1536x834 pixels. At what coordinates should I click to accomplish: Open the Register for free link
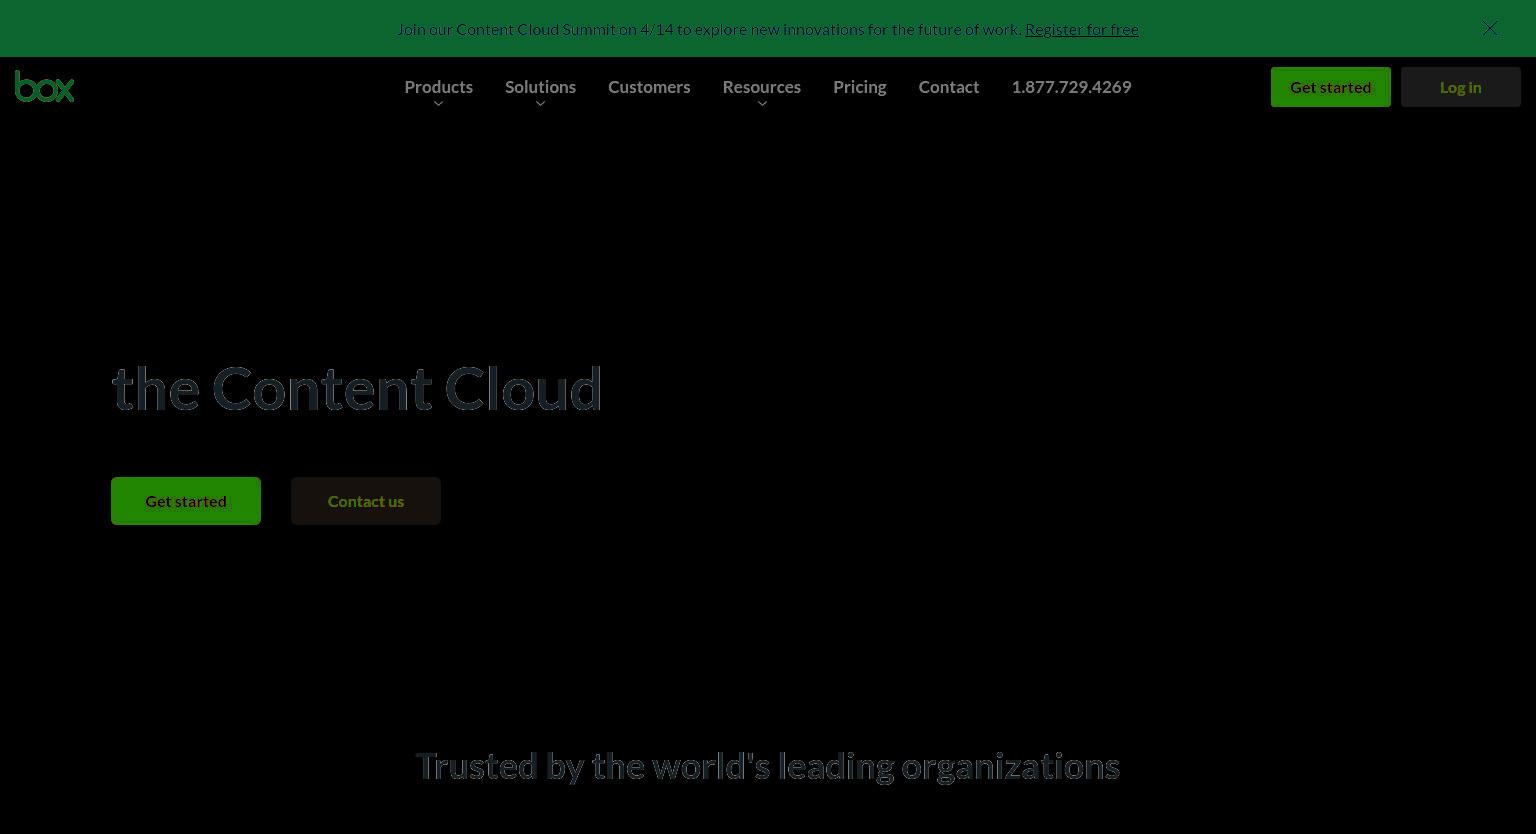pos(1082,29)
